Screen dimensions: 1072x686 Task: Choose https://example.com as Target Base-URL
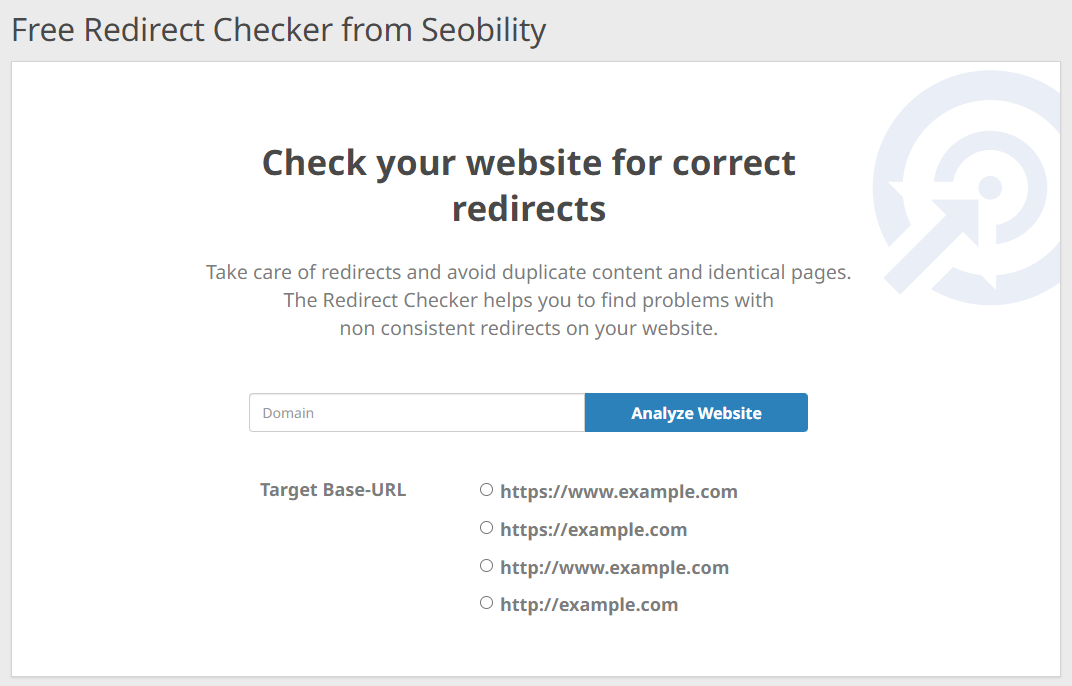[x=486, y=527]
